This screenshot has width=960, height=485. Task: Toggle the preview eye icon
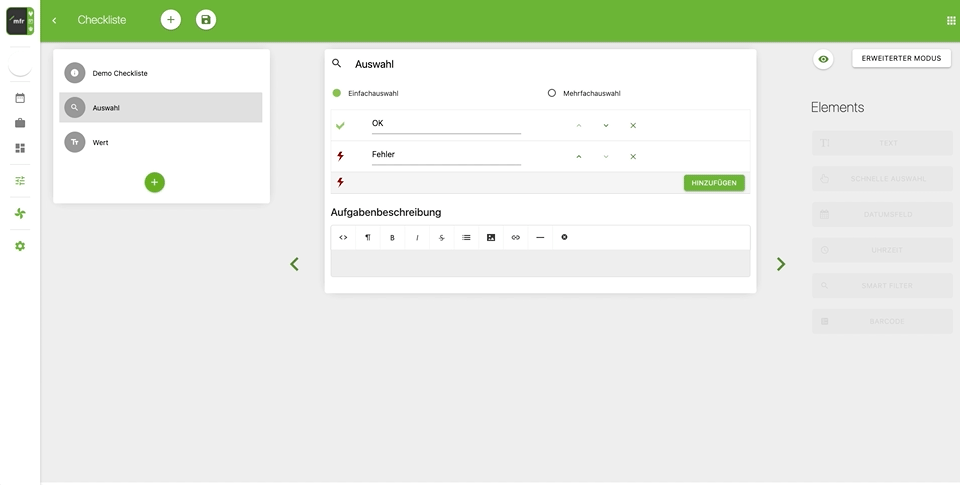click(x=823, y=59)
